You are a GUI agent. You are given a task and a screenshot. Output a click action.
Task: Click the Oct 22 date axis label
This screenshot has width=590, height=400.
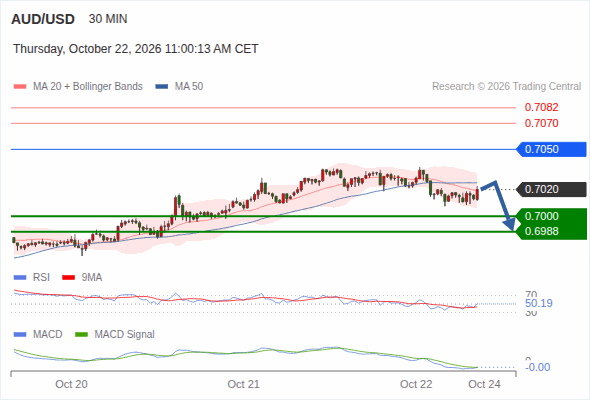[x=416, y=384]
